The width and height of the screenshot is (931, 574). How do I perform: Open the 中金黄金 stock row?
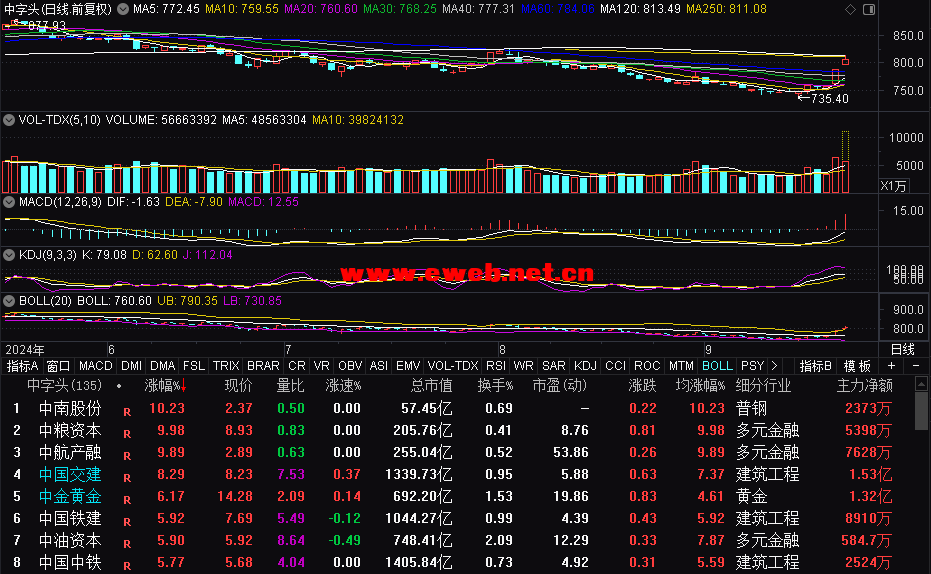pos(457,496)
